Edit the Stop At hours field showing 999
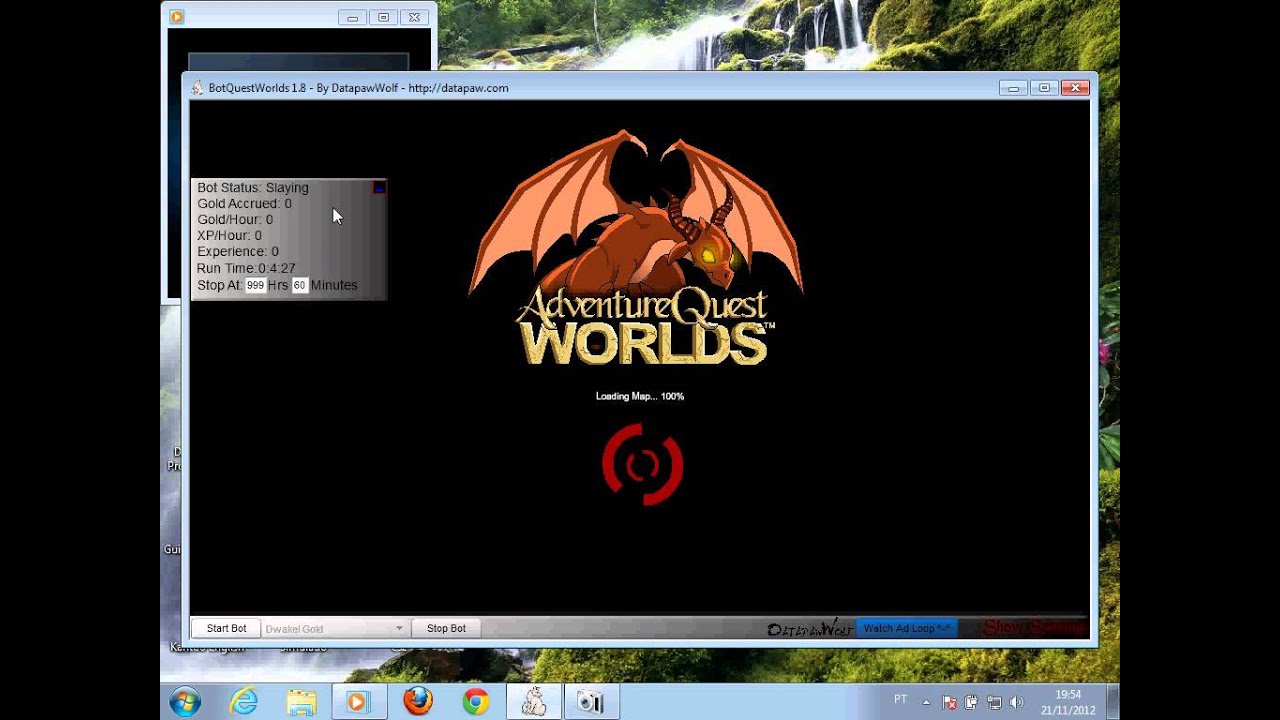The image size is (1280, 720). 255,285
